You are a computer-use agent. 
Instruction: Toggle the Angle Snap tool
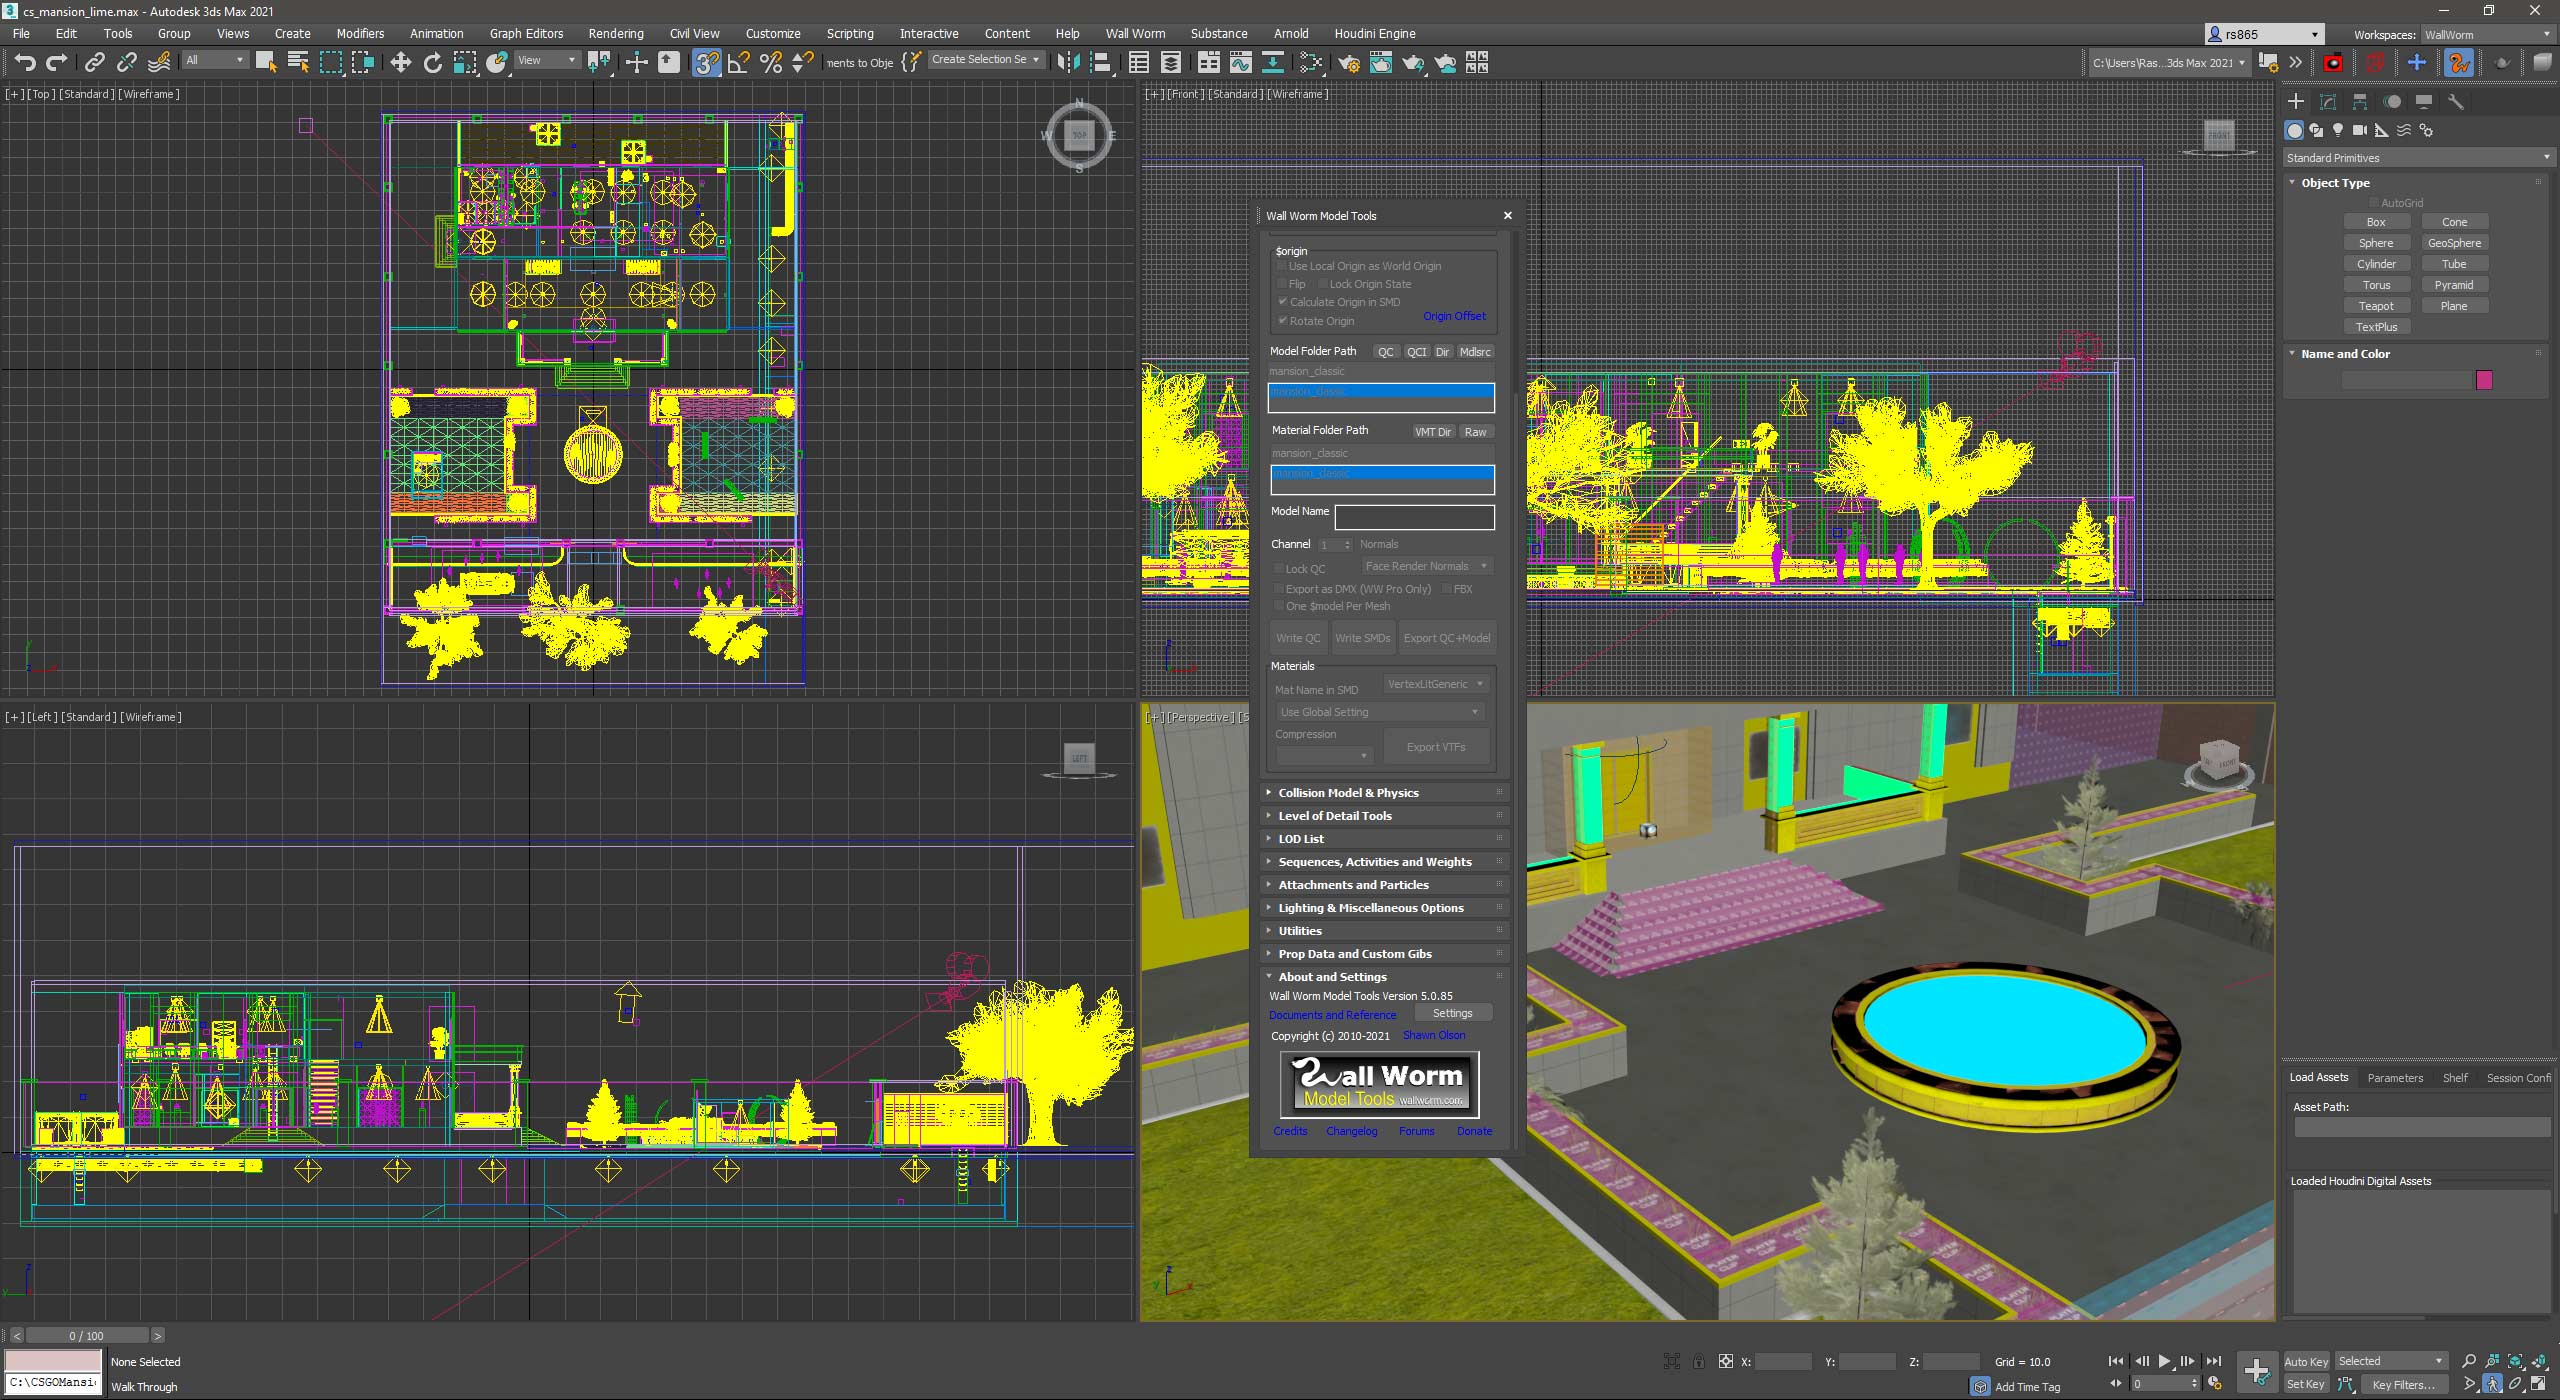coord(739,63)
